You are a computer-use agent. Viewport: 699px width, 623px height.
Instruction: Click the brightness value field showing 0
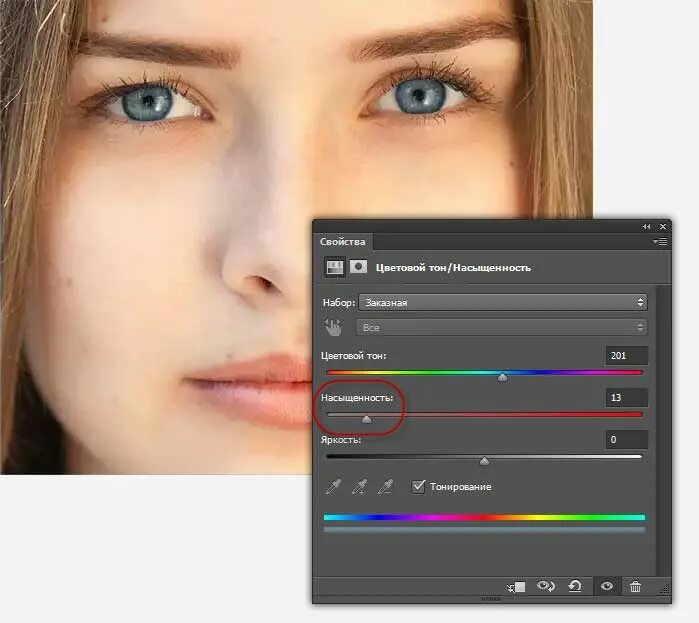click(626, 440)
